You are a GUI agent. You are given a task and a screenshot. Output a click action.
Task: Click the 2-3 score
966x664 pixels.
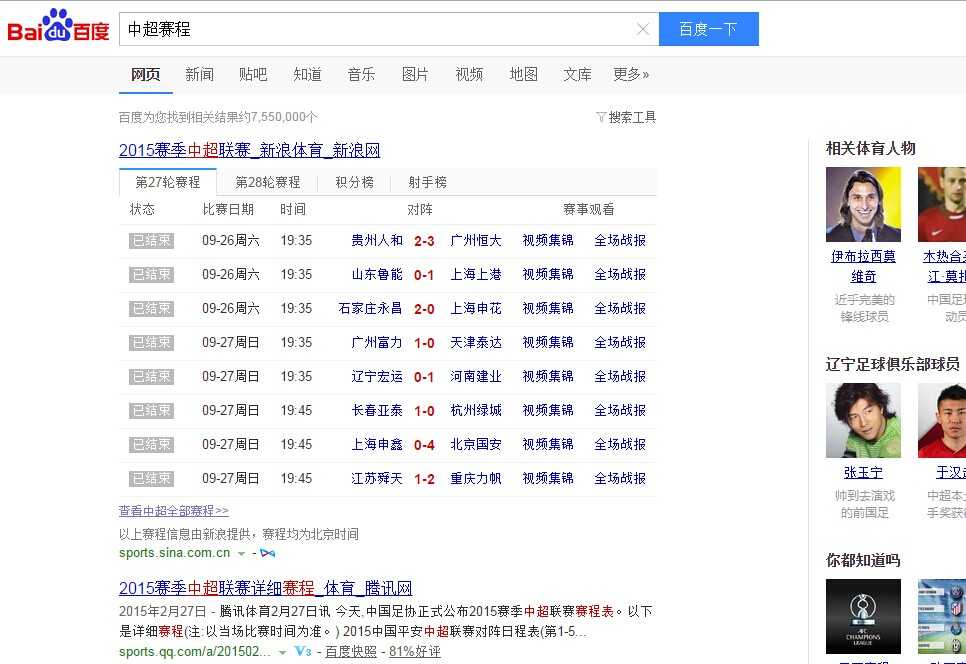pyautogui.click(x=424, y=241)
